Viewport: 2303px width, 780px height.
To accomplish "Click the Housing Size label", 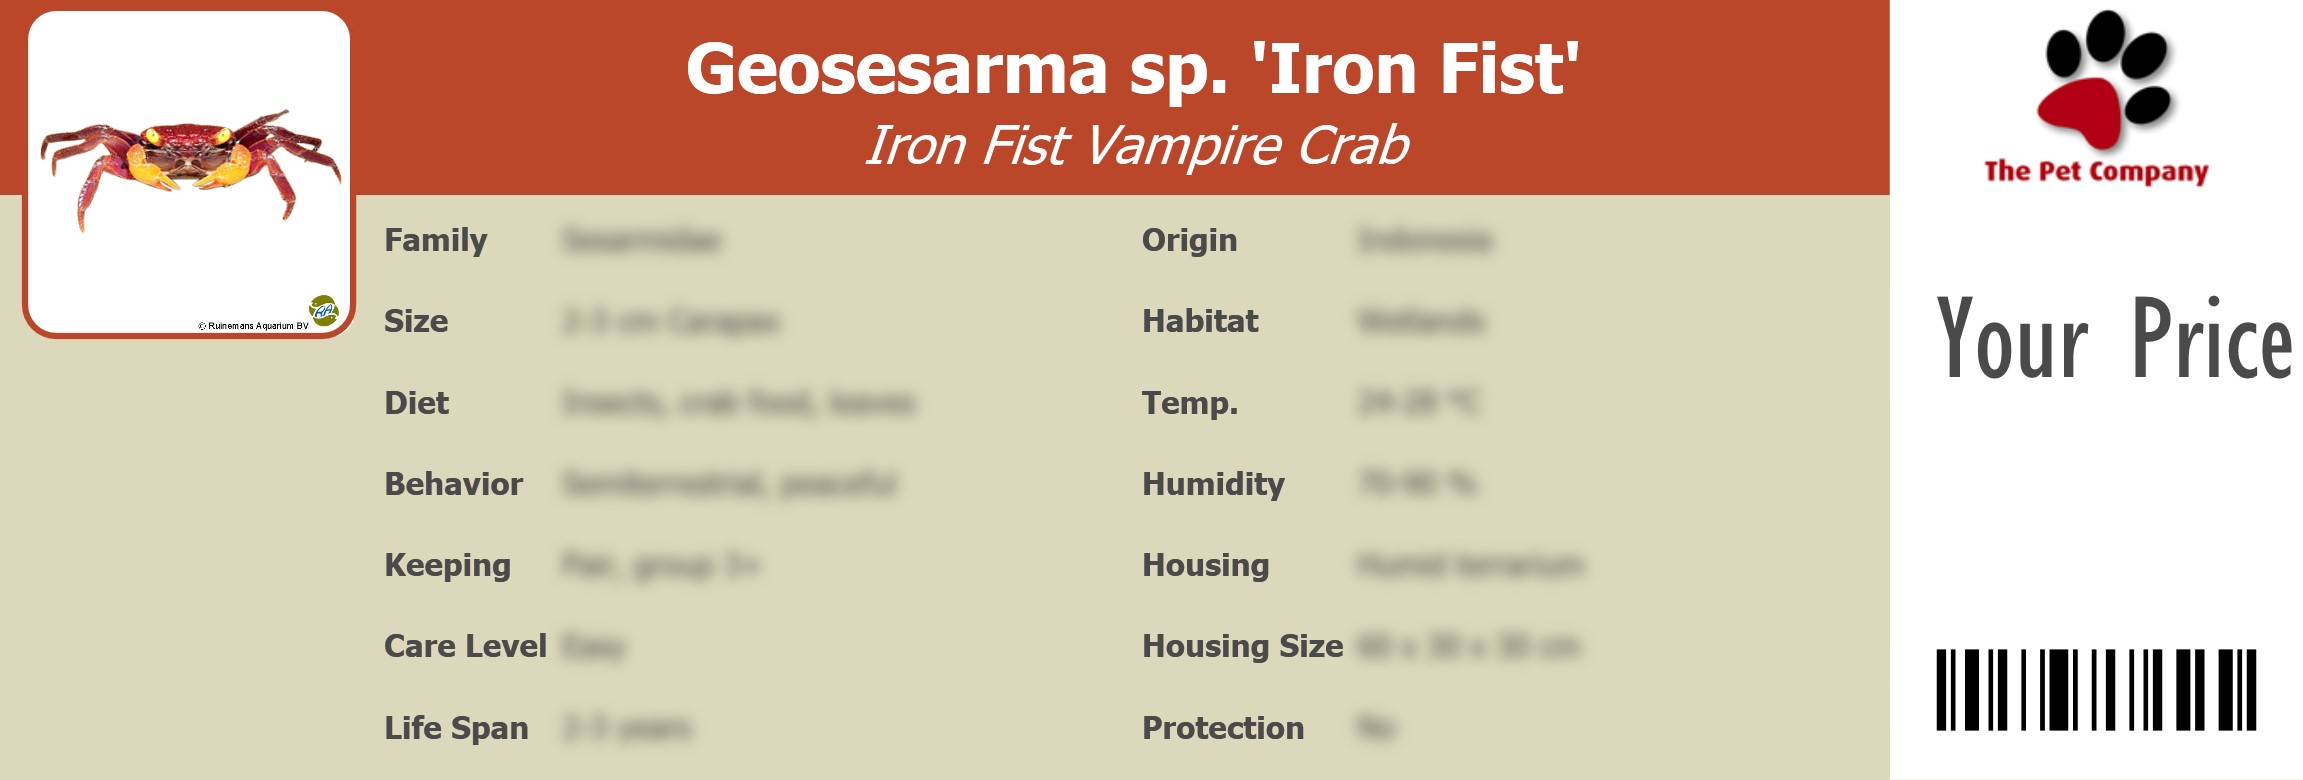I will (1242, 646).
